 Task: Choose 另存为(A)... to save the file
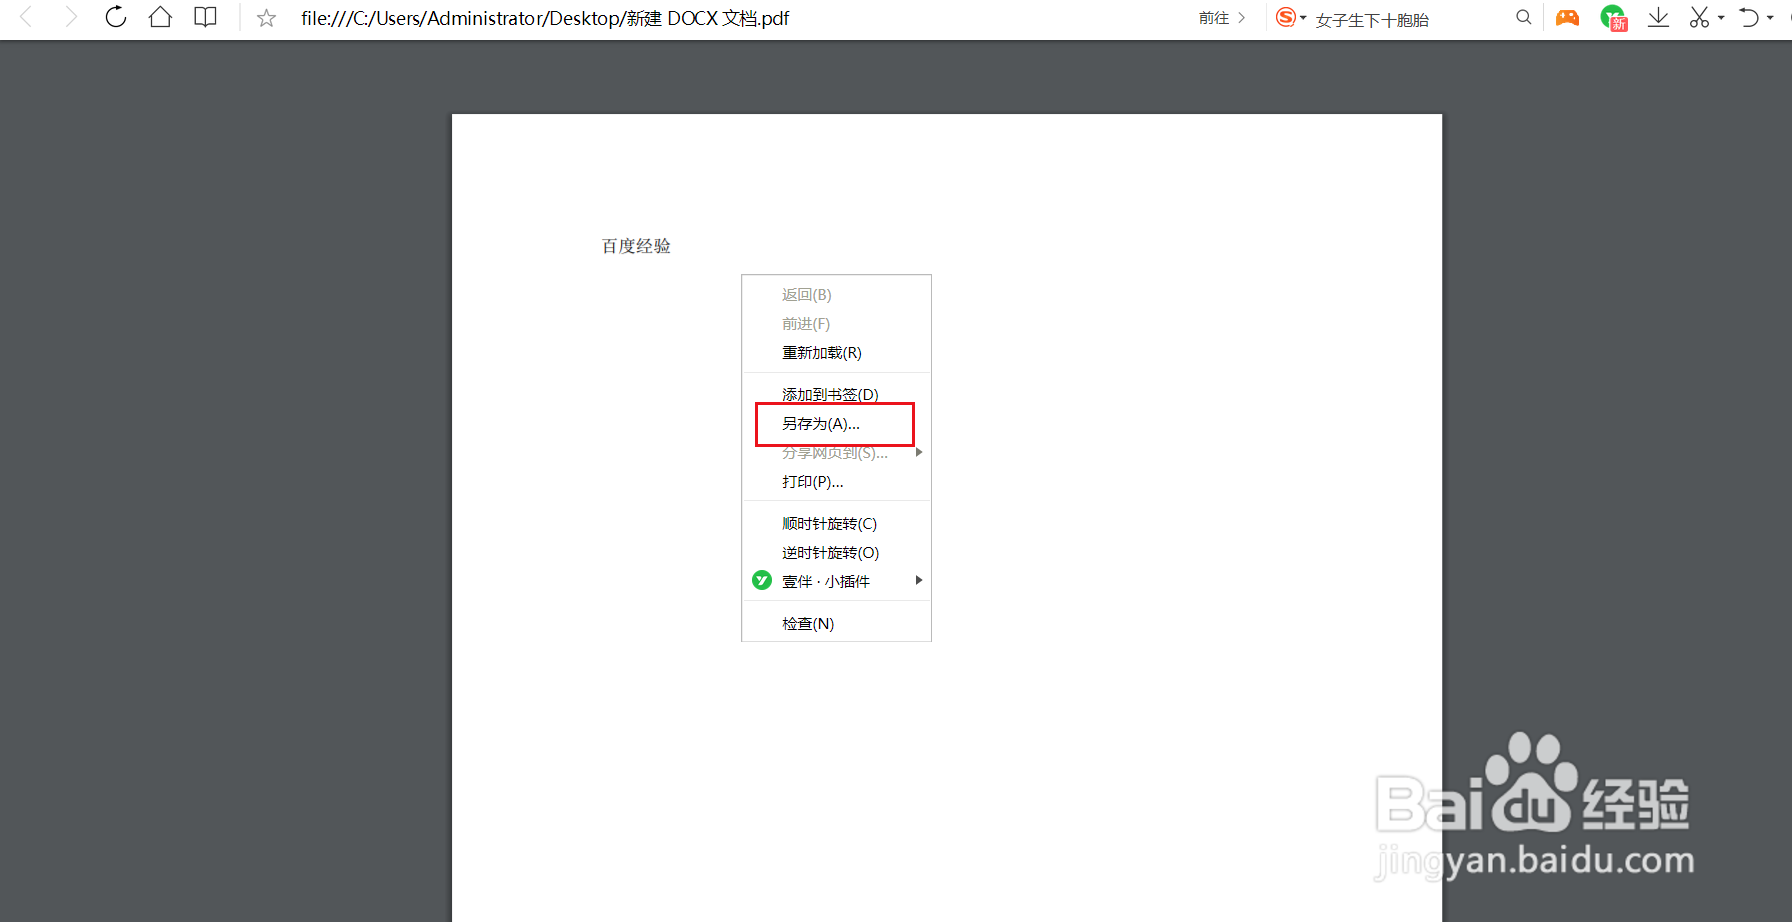point(836,424)
